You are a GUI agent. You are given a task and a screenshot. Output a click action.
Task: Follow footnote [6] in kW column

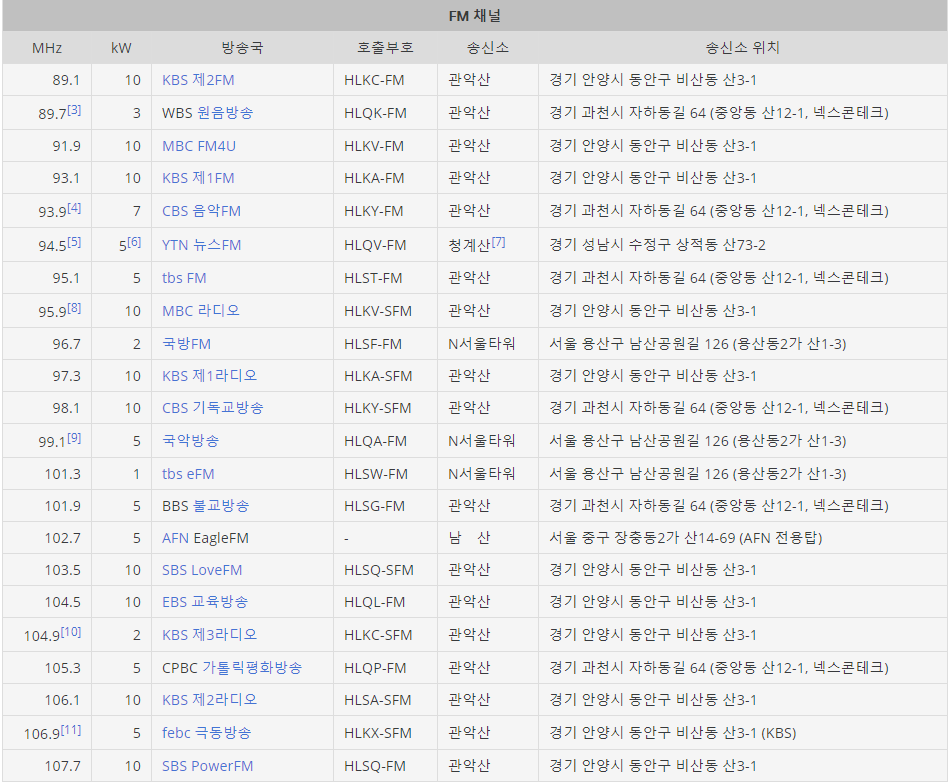click(134, 242)
